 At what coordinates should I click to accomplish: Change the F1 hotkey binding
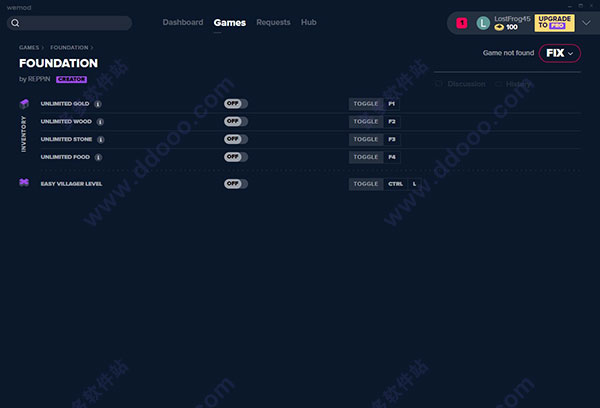click(x=392, y=104)
